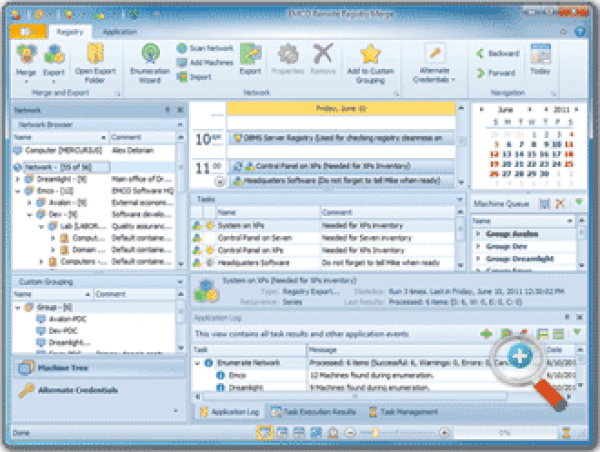Click the Merge ribbon icon
Image resolution: width=600 pixels, height=452 pixels.
click(x=26, y=61)
